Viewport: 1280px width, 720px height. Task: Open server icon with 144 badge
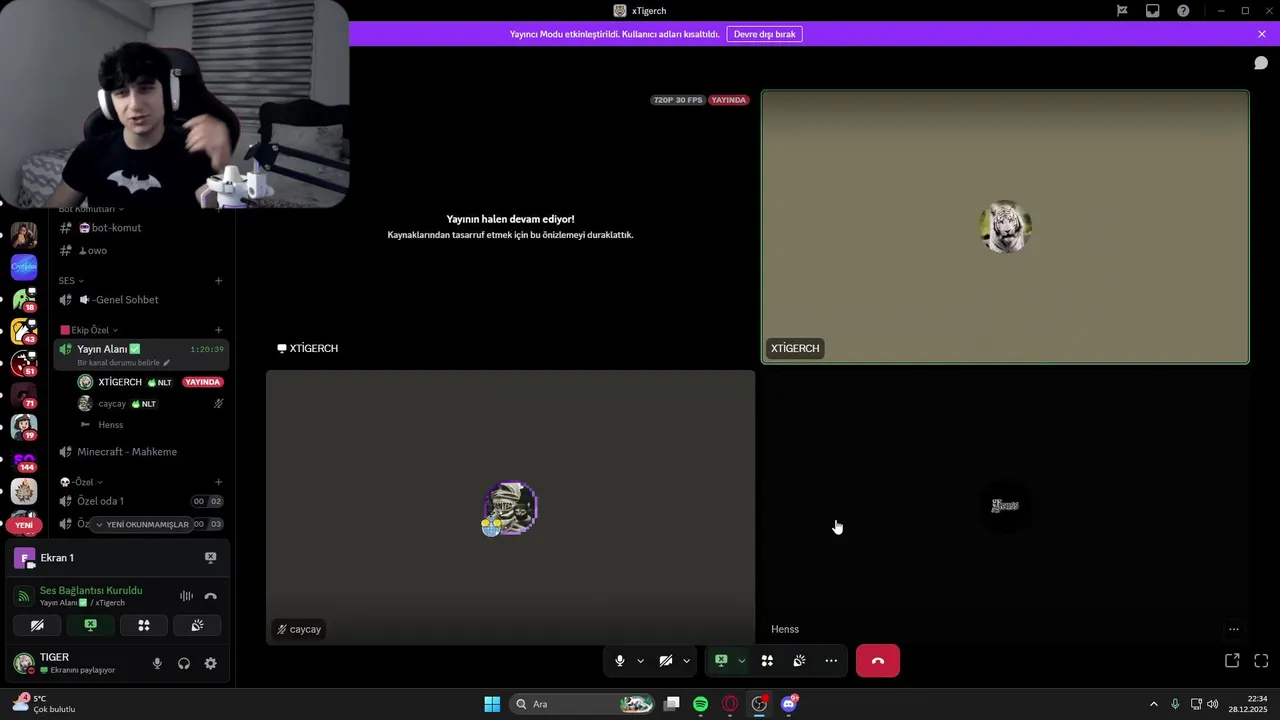click(24, 459)
